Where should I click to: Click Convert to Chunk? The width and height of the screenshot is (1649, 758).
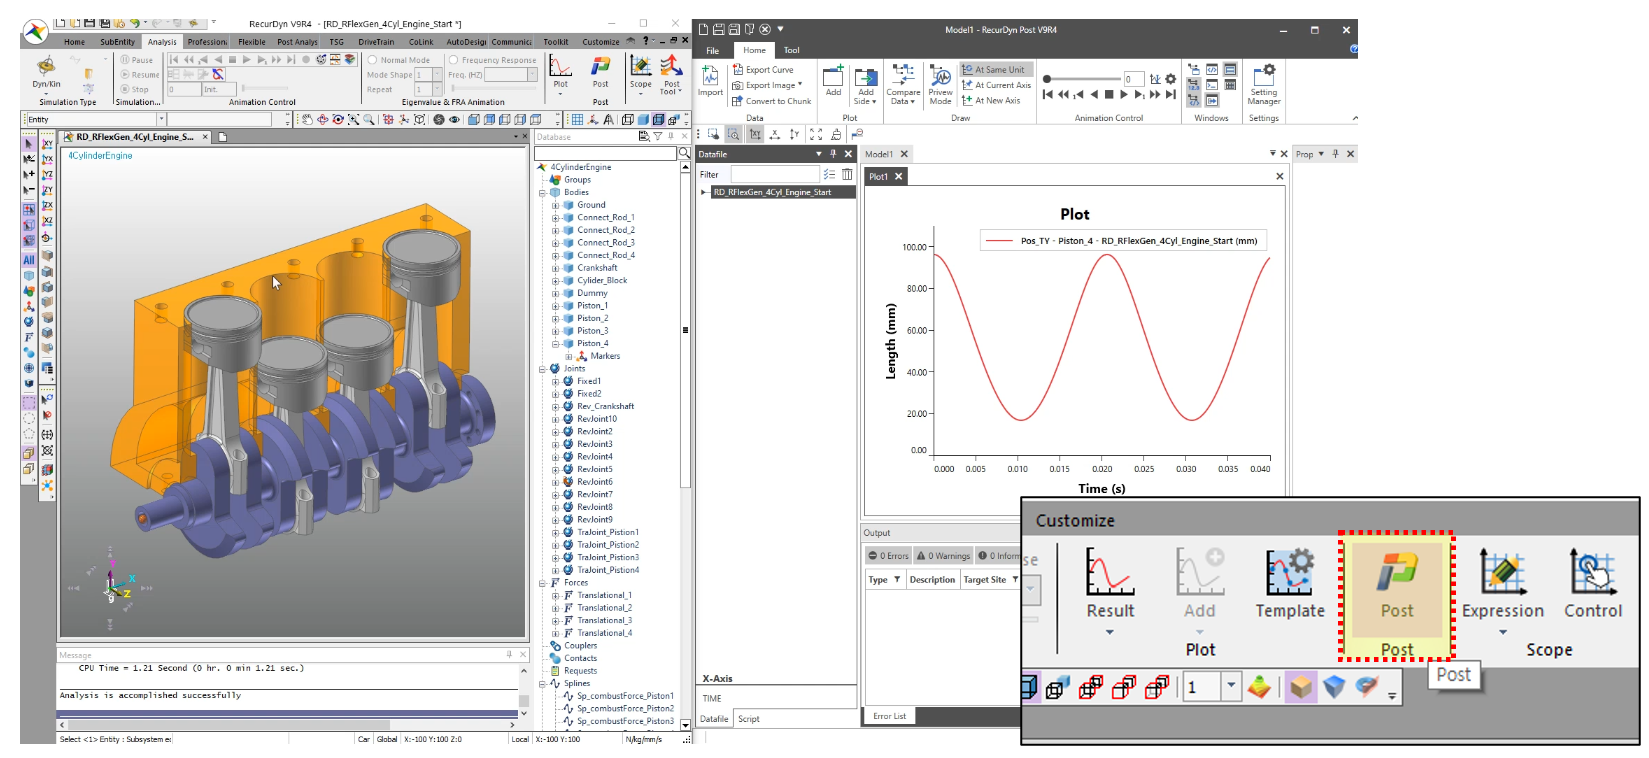point(772,101)
